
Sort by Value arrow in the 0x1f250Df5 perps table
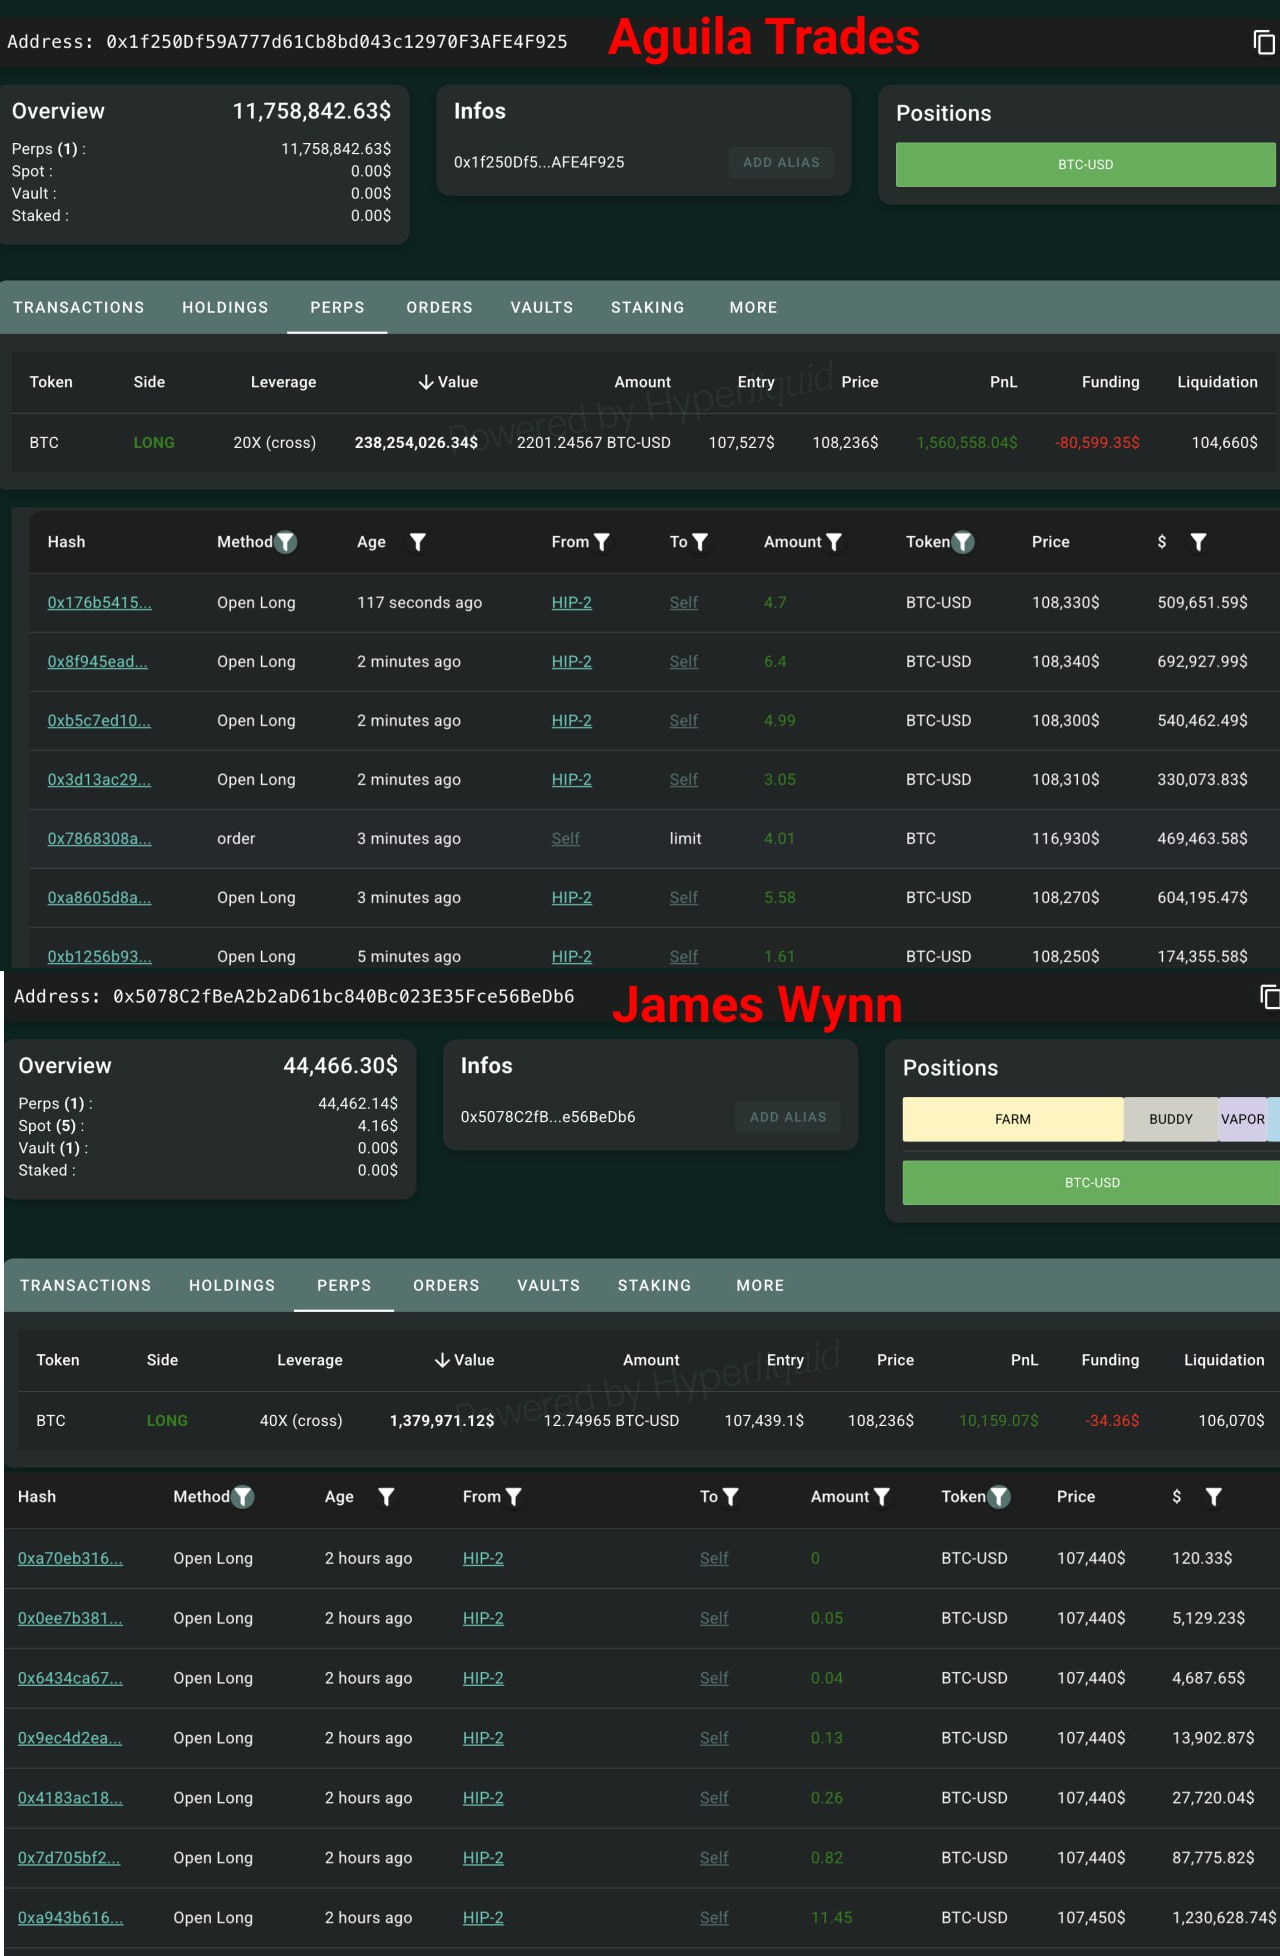[426, 382]
